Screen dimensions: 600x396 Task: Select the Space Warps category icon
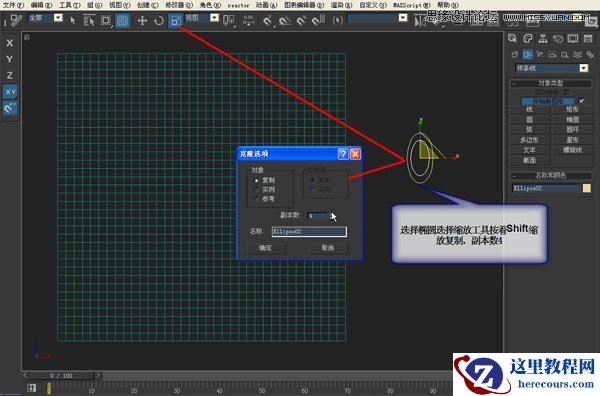click(577, 55)
